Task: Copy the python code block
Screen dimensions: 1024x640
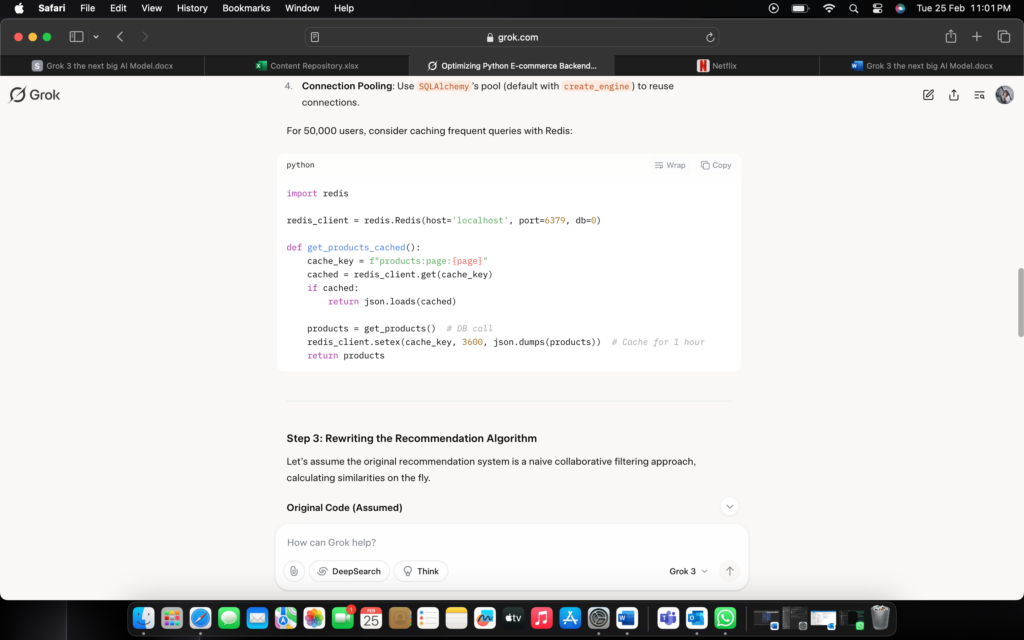Action: (716, 165)
